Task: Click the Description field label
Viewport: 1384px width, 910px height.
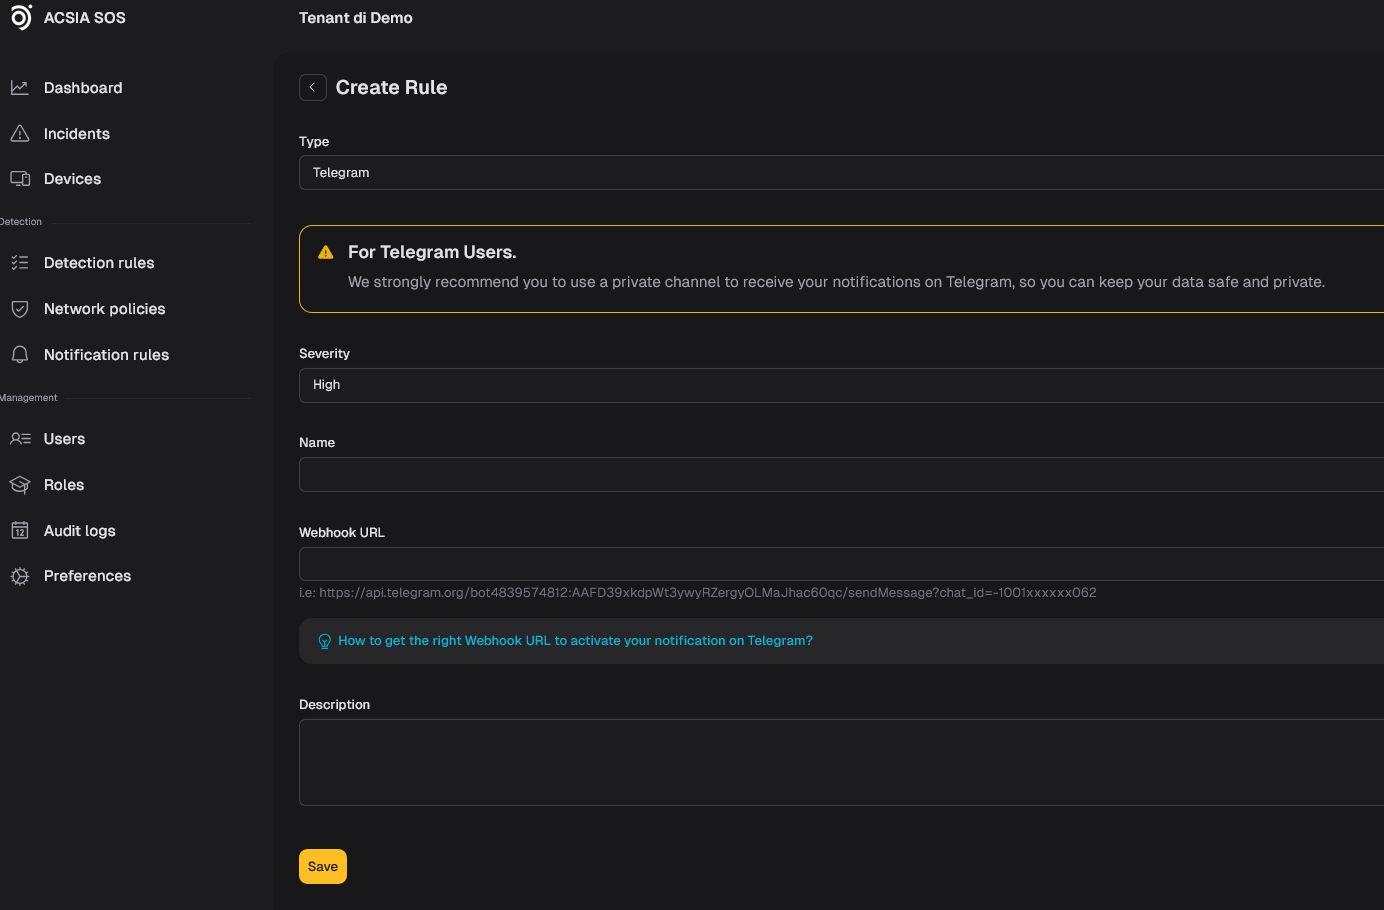Action: tap(334, 705)
